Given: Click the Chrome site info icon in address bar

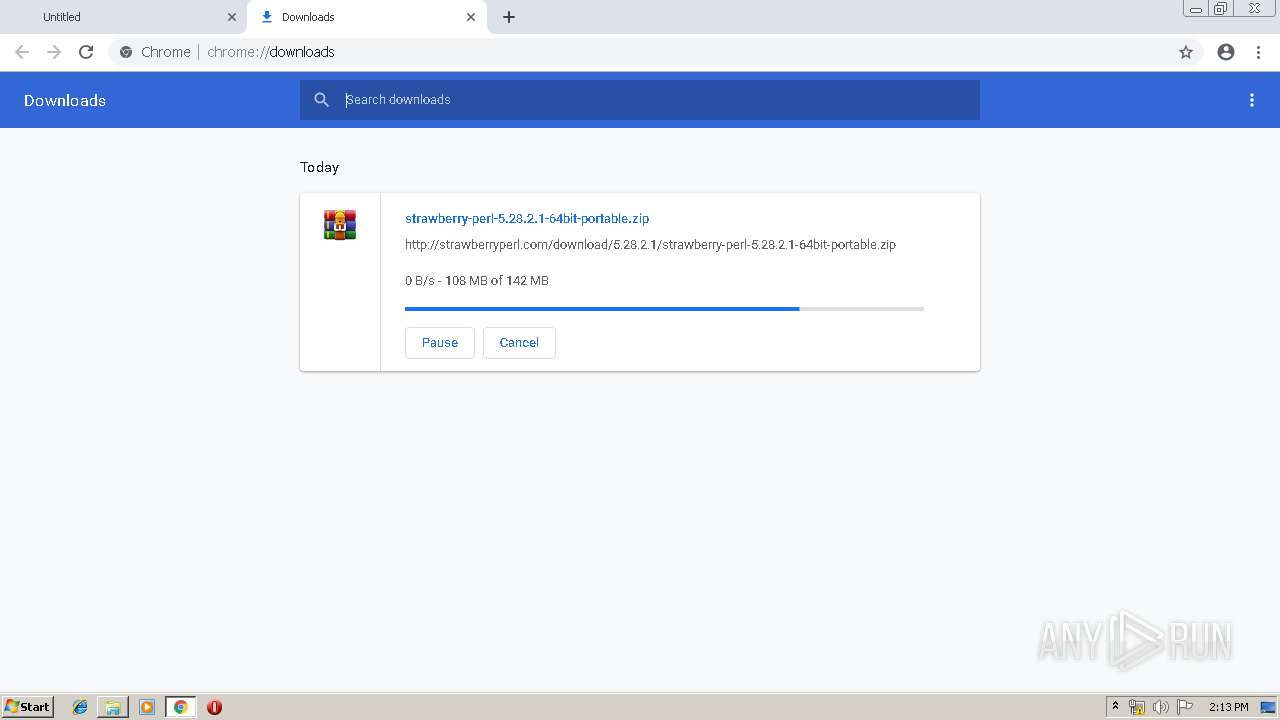Looking at the screenshot, I should (126, 52).
